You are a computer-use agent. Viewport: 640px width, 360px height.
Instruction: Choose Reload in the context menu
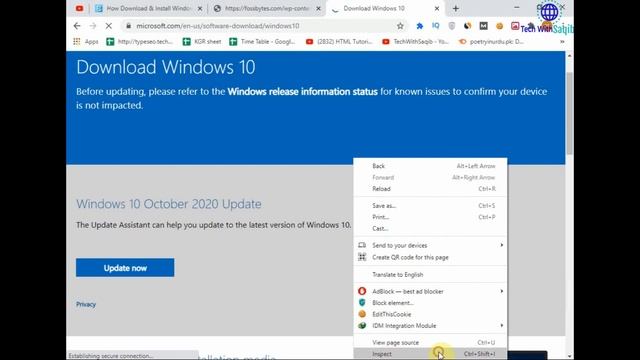(x=430, y=189)
